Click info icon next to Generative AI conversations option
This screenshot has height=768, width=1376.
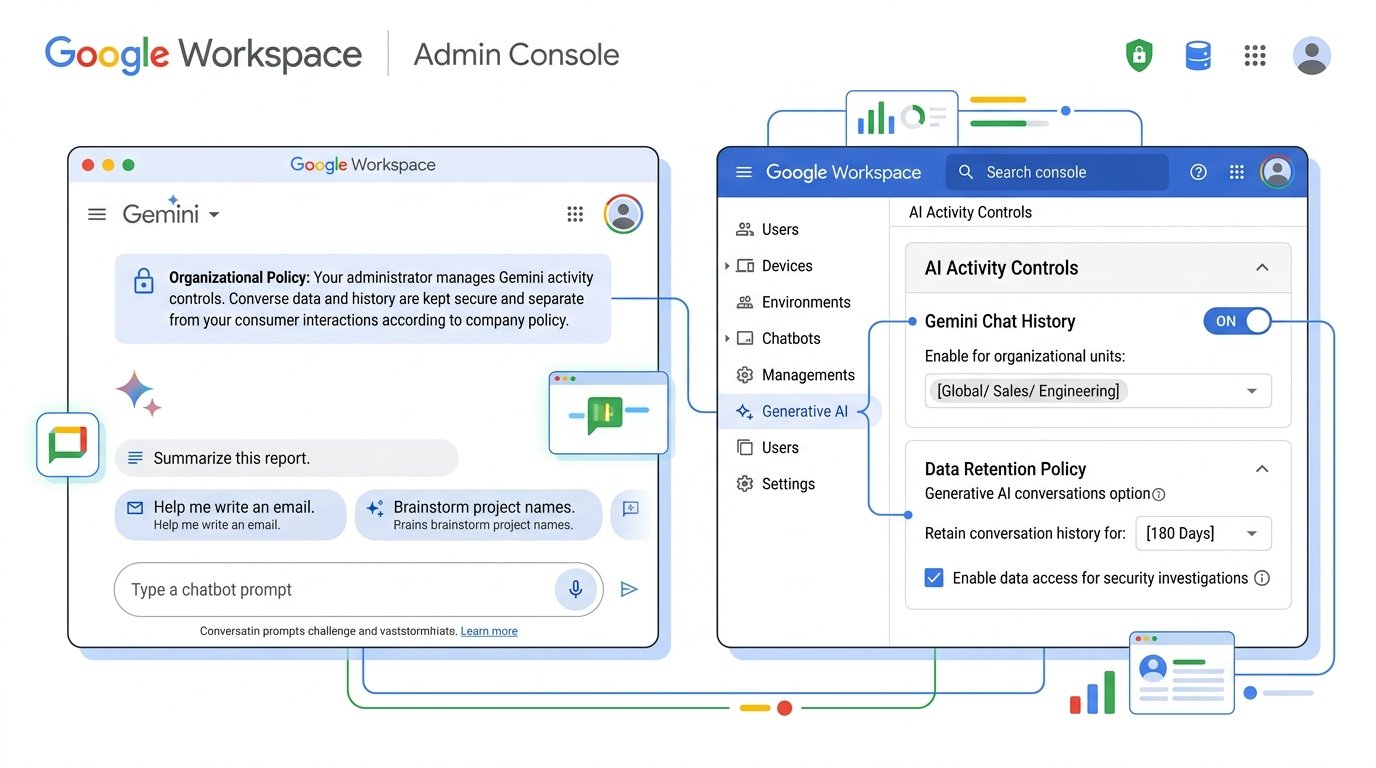(x=1159, y=494)
